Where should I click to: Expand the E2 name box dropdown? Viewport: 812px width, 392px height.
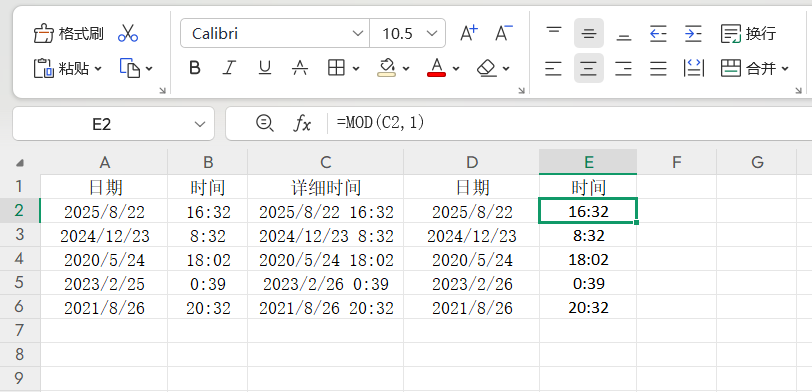pyautogui.click(x=199, y=124)
